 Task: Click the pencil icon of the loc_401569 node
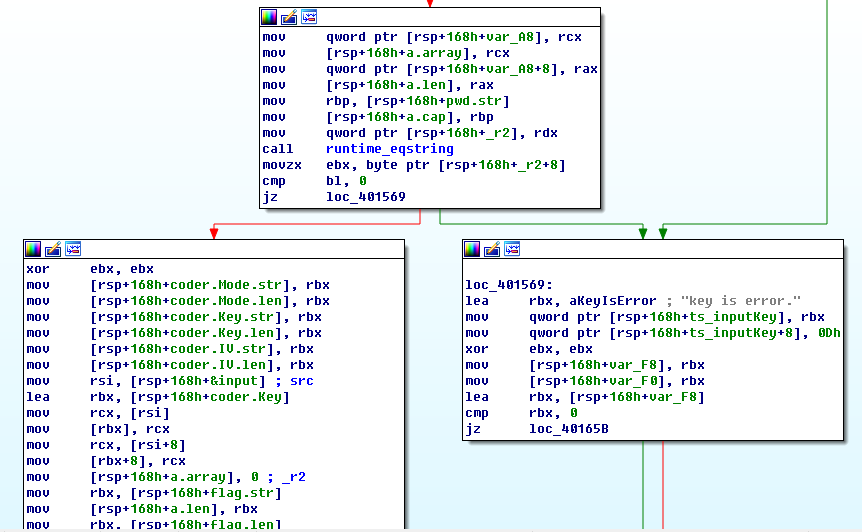(x=492, y=249)
